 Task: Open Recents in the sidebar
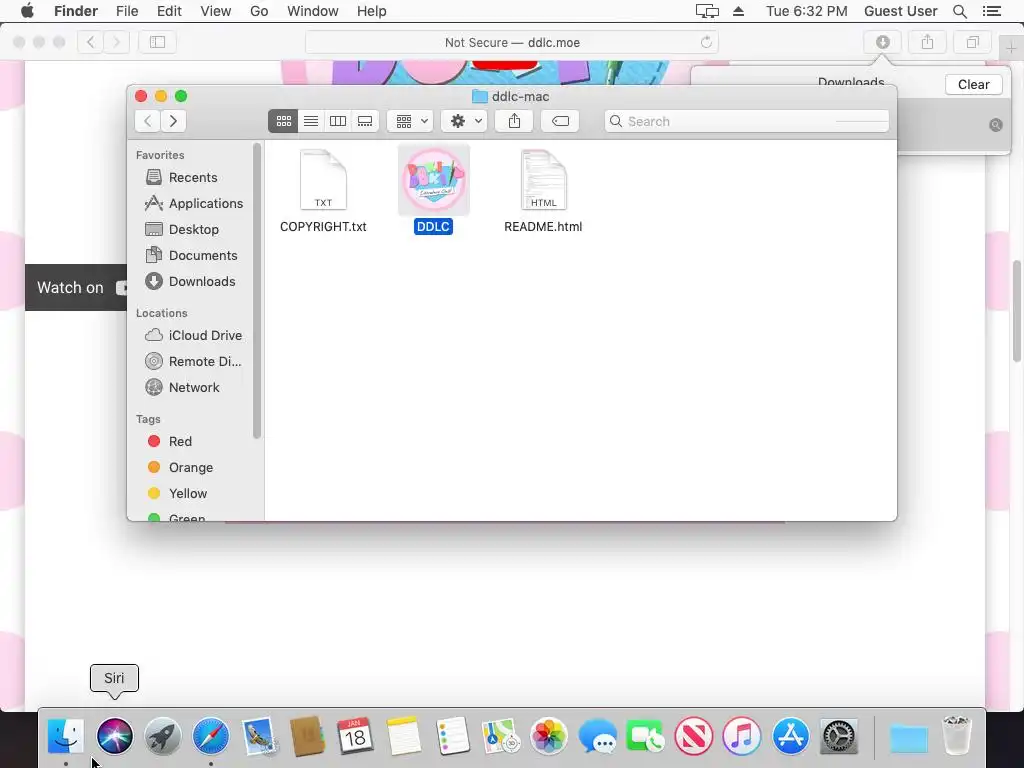(x=193, y=178)
